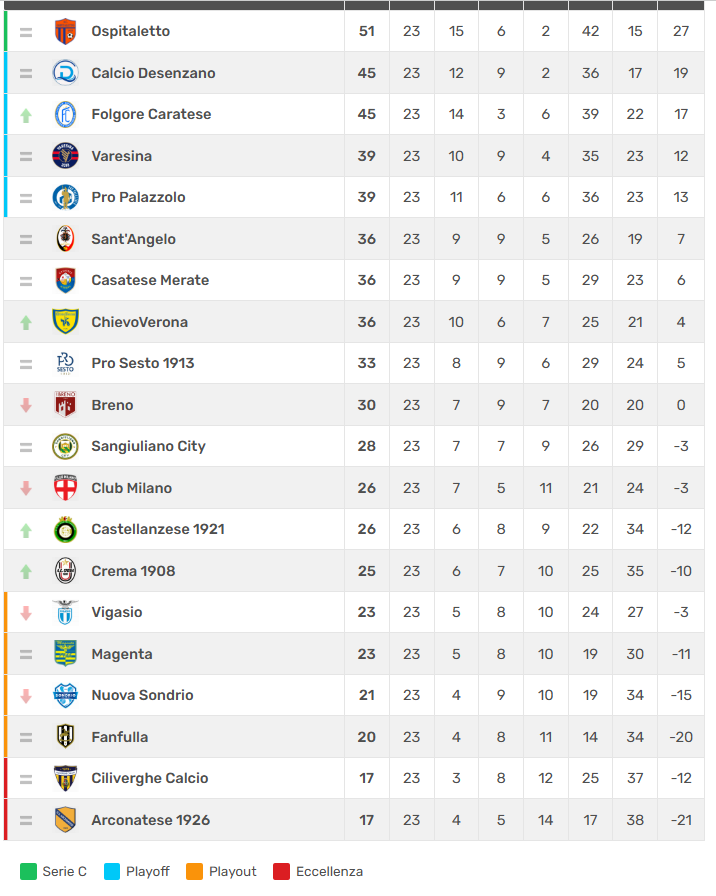The height and width of the screenshot is (896, 716).
Task: Click the green up arrow beside ChievoVerona
Action: pos(26,322)
